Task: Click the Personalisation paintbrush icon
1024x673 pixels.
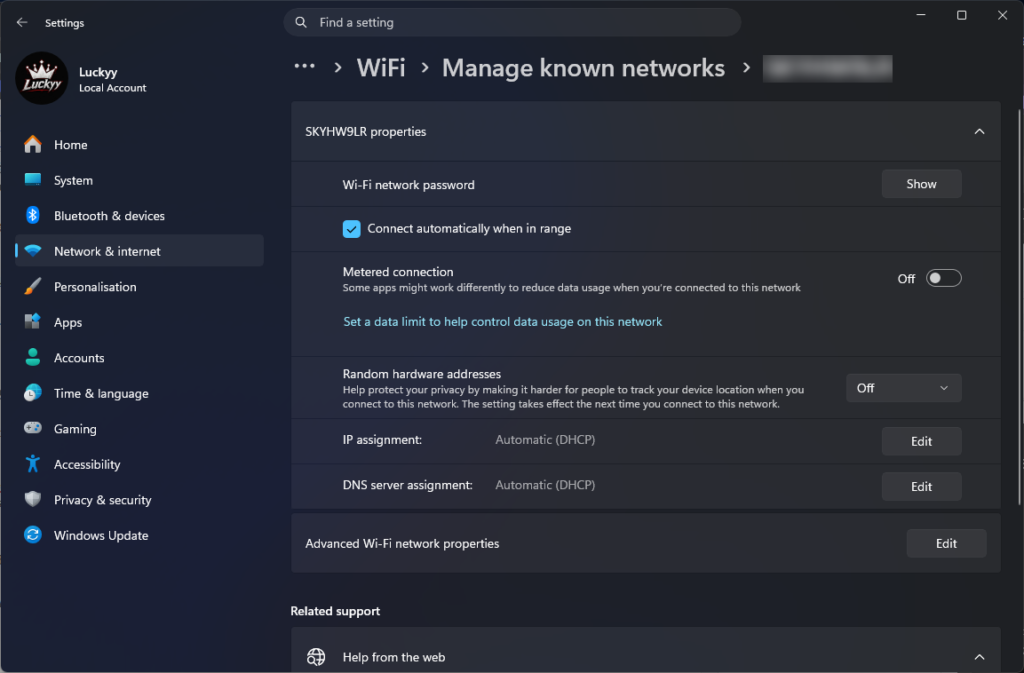Action: (x=33, y=287)
